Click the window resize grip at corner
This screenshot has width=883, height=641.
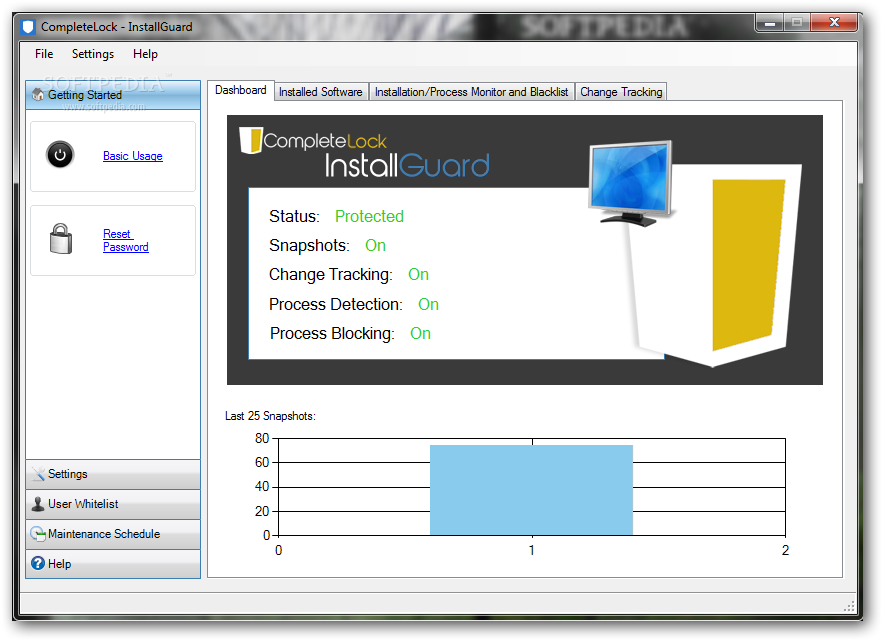point(849,606)
